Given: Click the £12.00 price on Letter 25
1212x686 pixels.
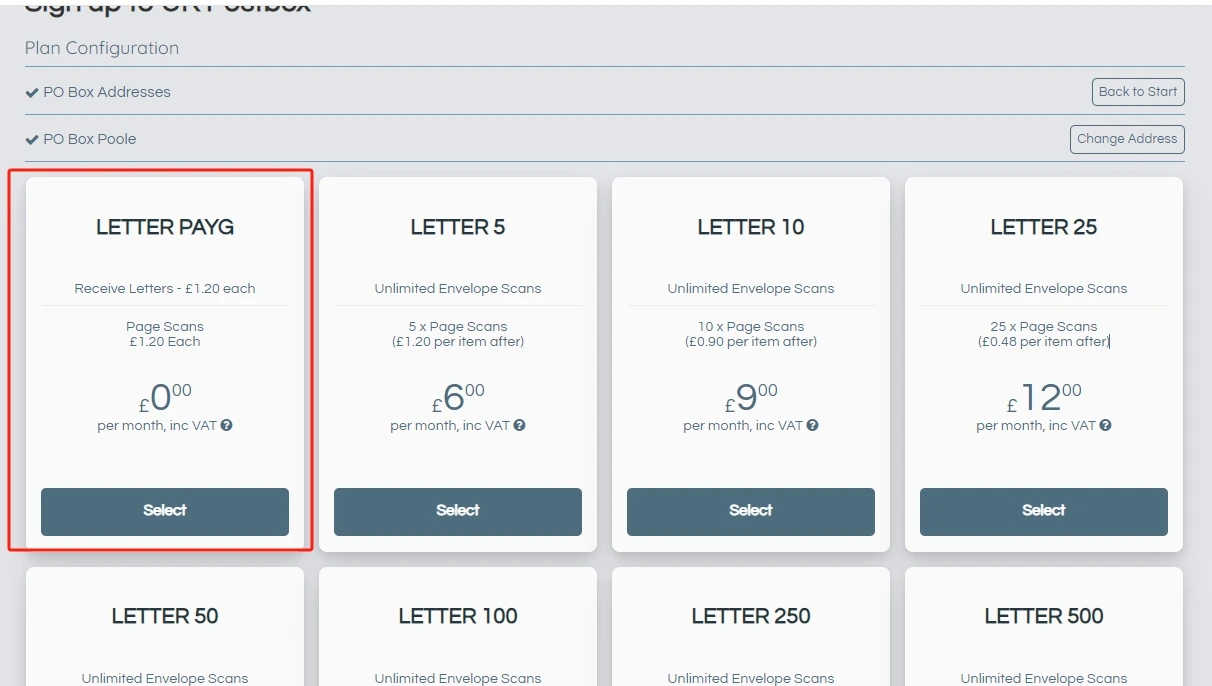Looking at the screenshot, I should pos(1044,398).
